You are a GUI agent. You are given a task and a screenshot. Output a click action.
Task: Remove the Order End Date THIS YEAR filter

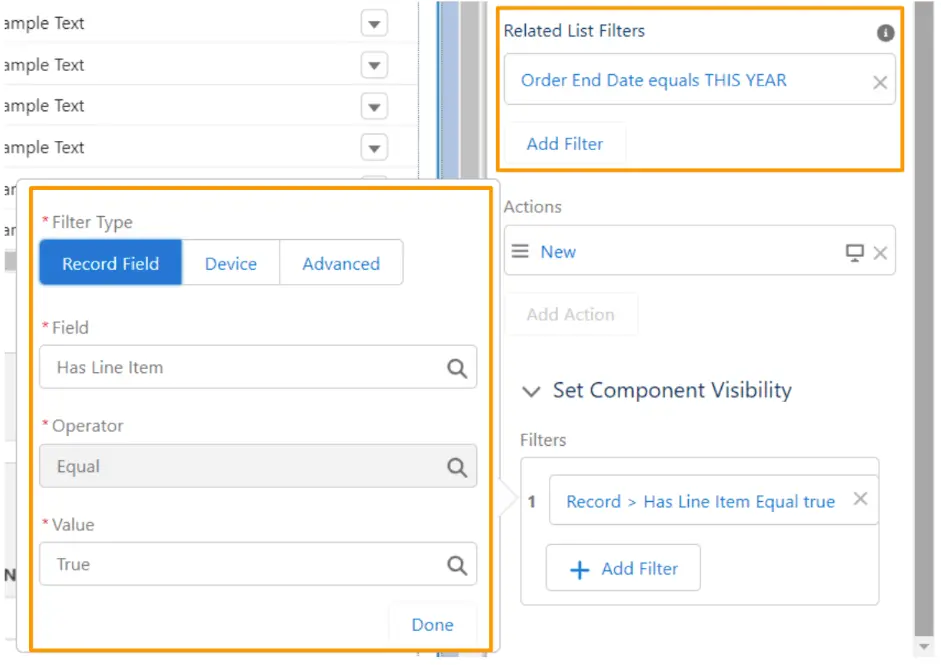(x=880, y=82)
